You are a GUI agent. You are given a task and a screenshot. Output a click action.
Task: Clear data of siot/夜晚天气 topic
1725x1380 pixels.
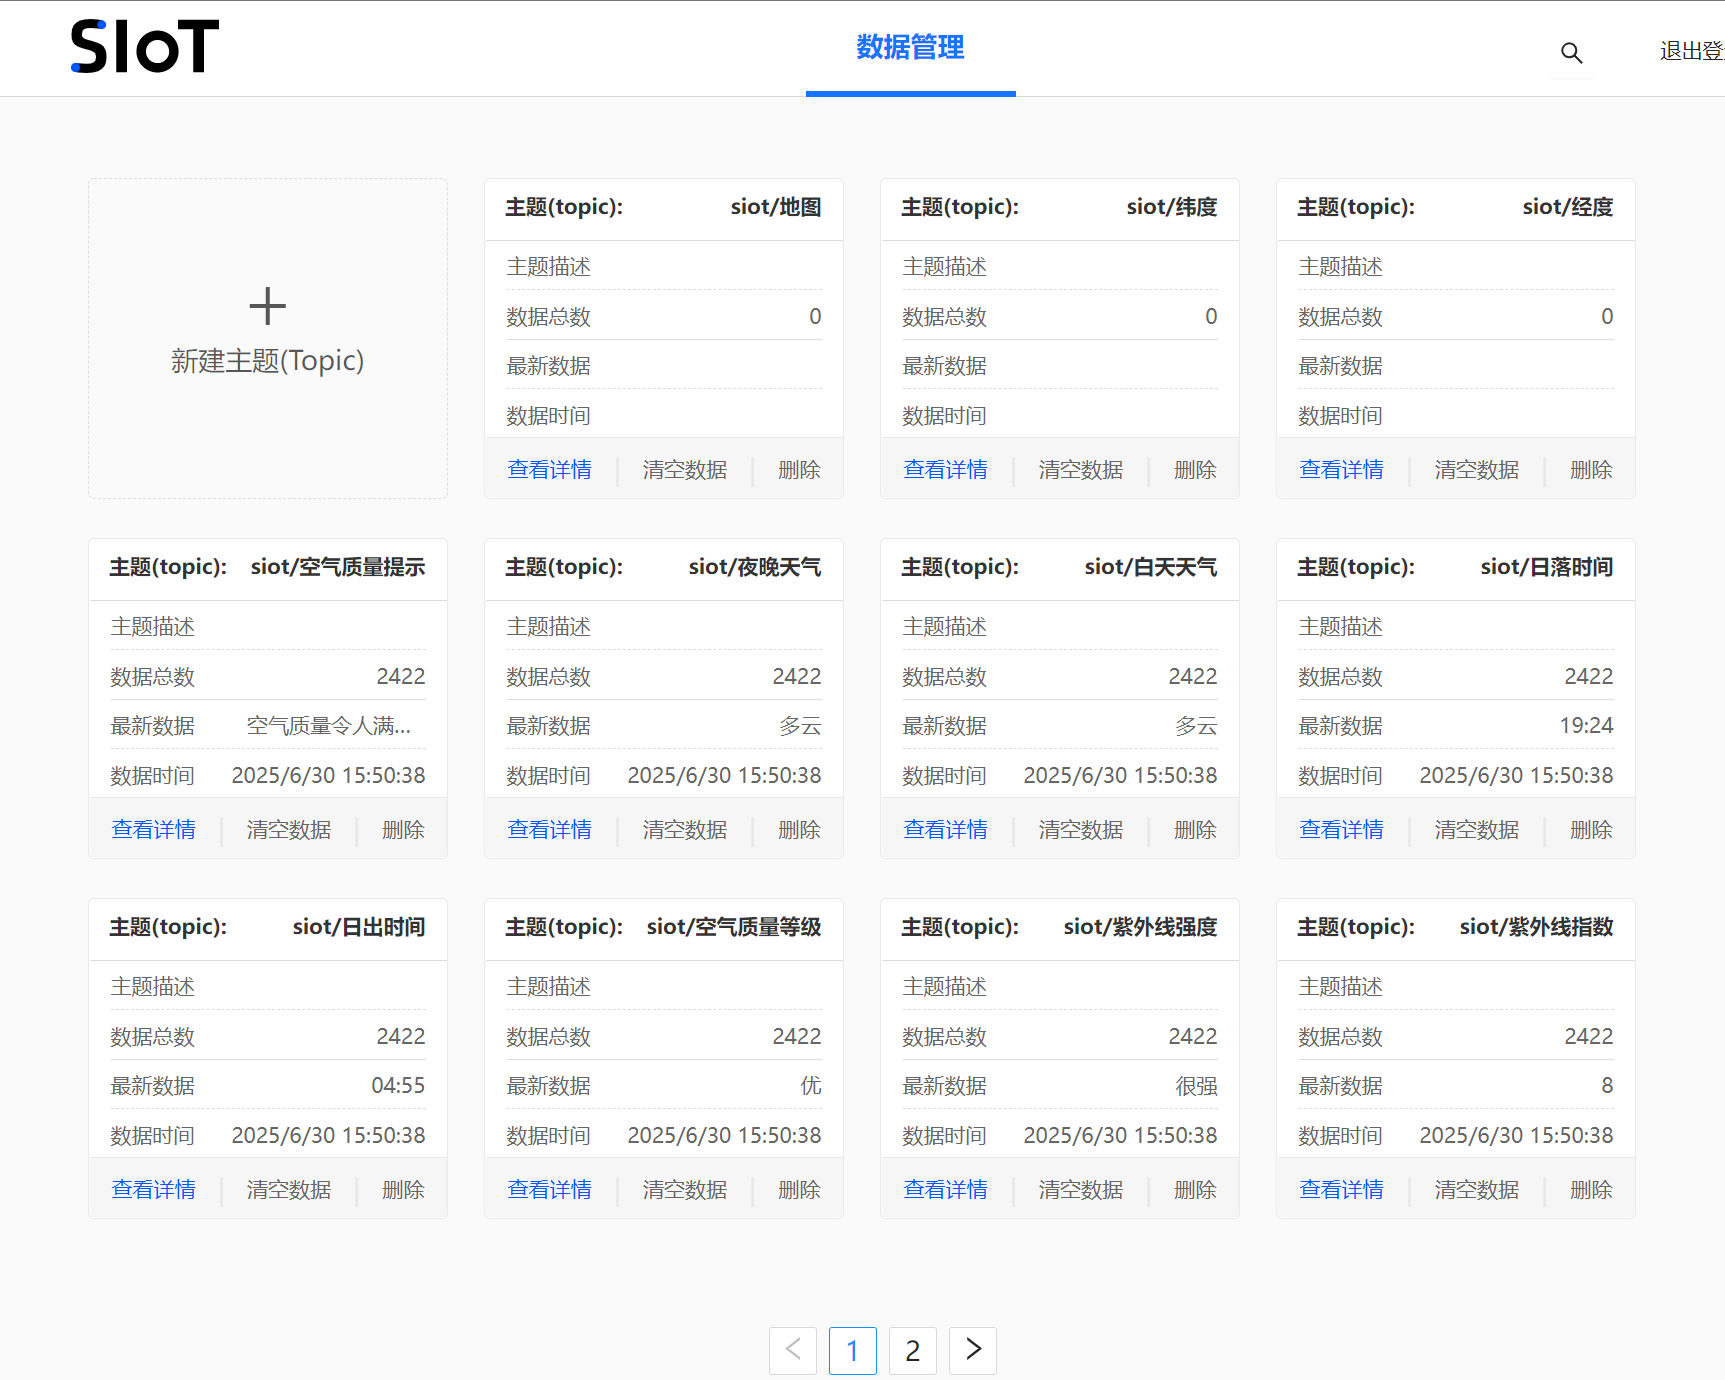[x=685, y=829]
